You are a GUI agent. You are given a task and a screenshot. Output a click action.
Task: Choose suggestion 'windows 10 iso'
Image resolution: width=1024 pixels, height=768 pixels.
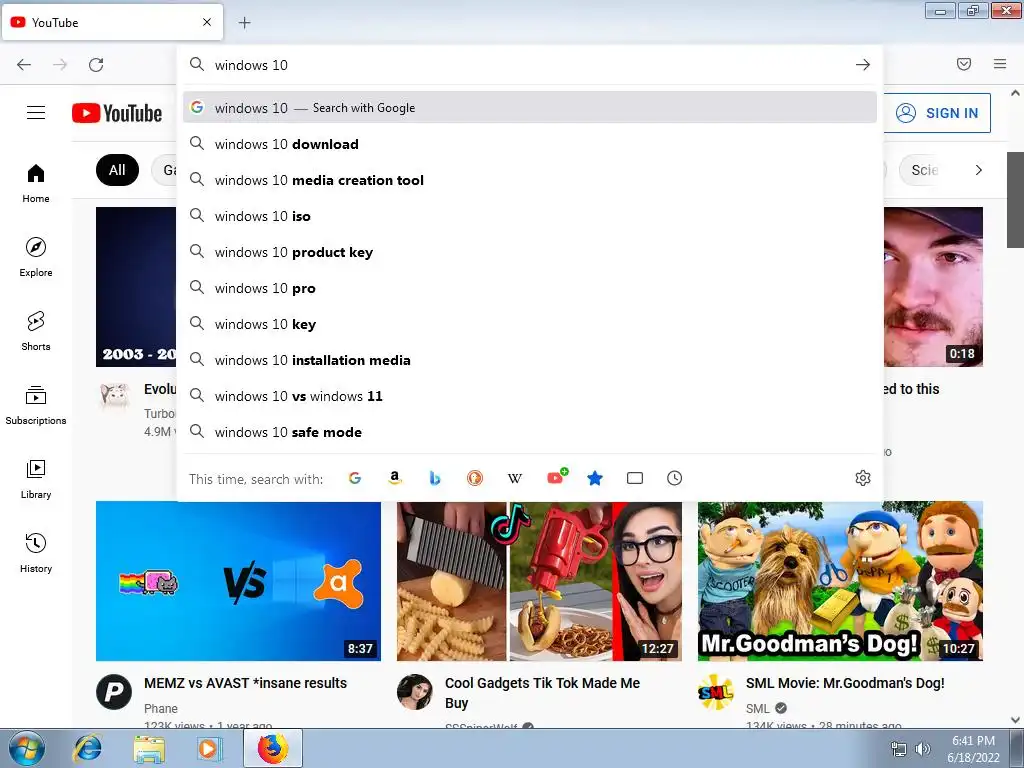point(530,216)
